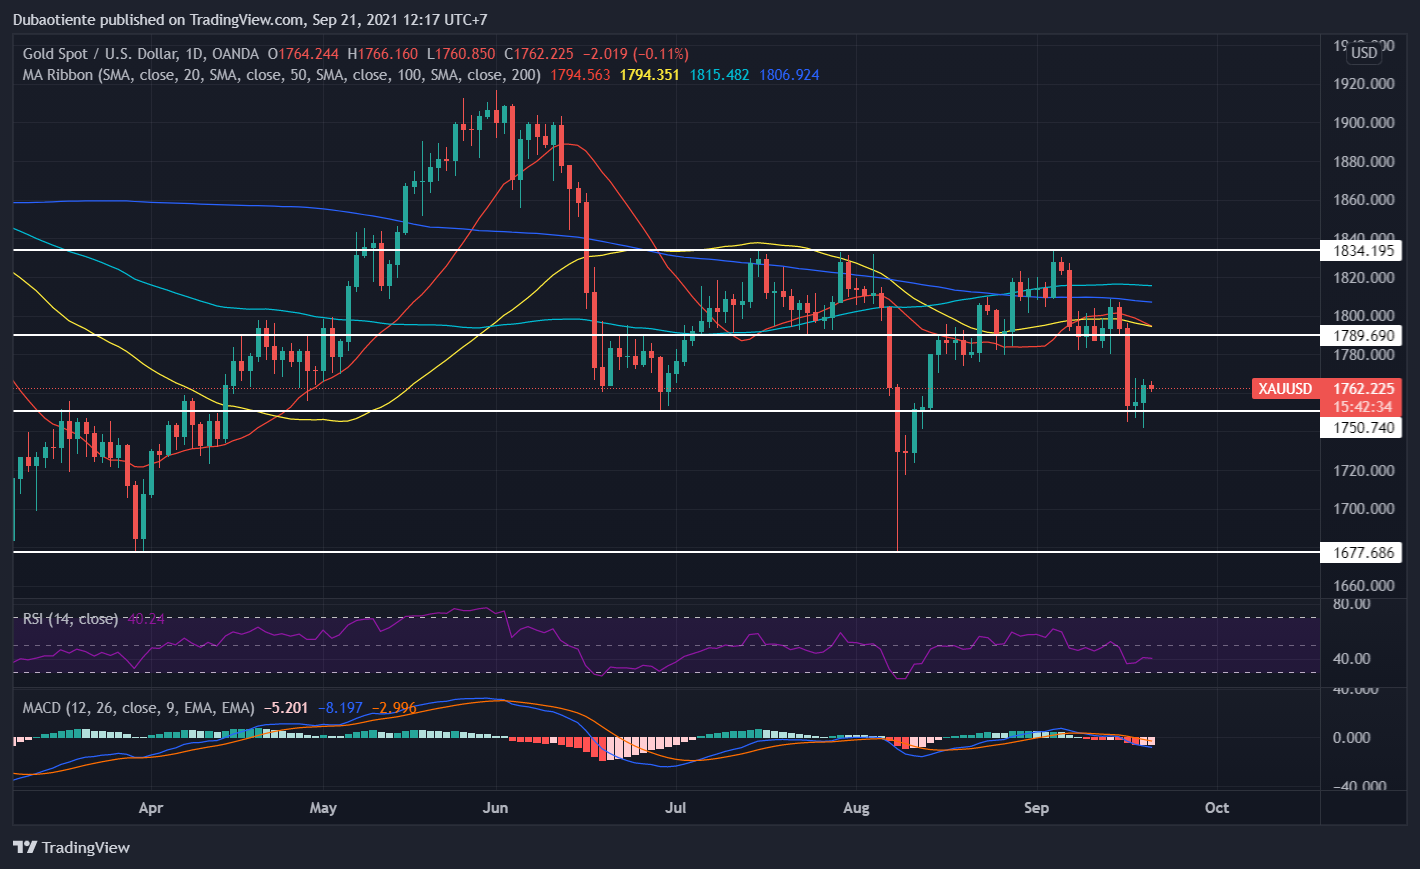
Task: Click the 15:42:34 bar countdown timer
Action: 1363,407
